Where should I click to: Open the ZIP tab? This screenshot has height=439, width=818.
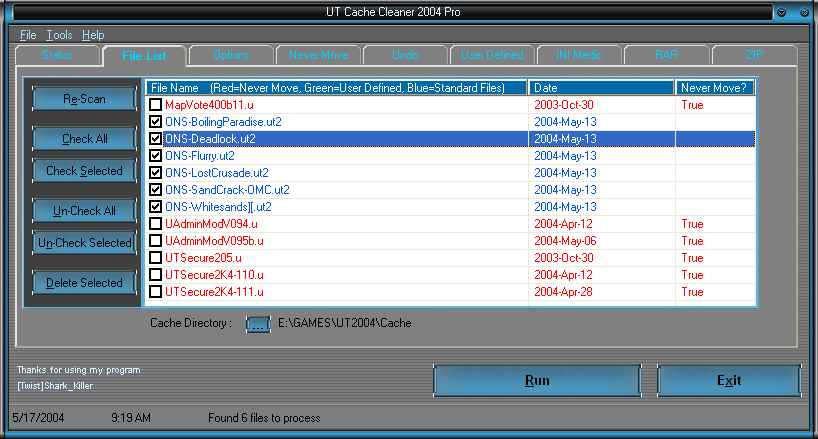[754, 55]
